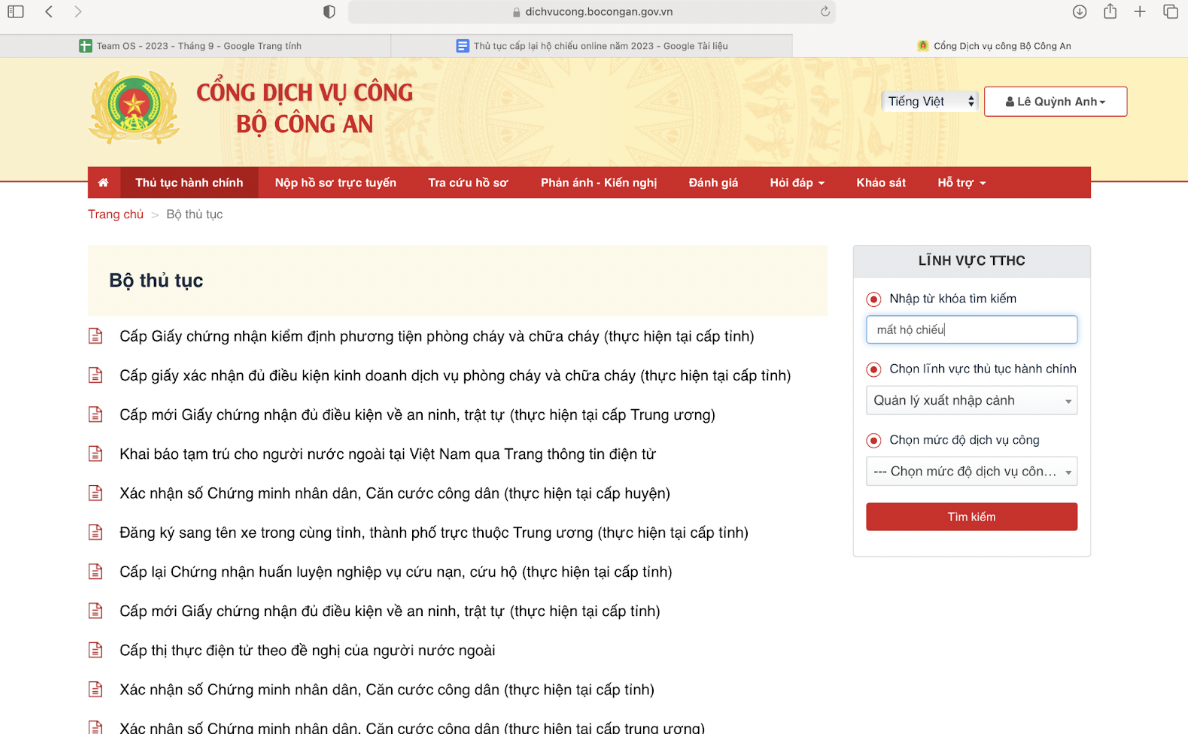Click document icon beside Cấp thị thực điện tử
The image size is (1188, 734).
pos(96,650)
